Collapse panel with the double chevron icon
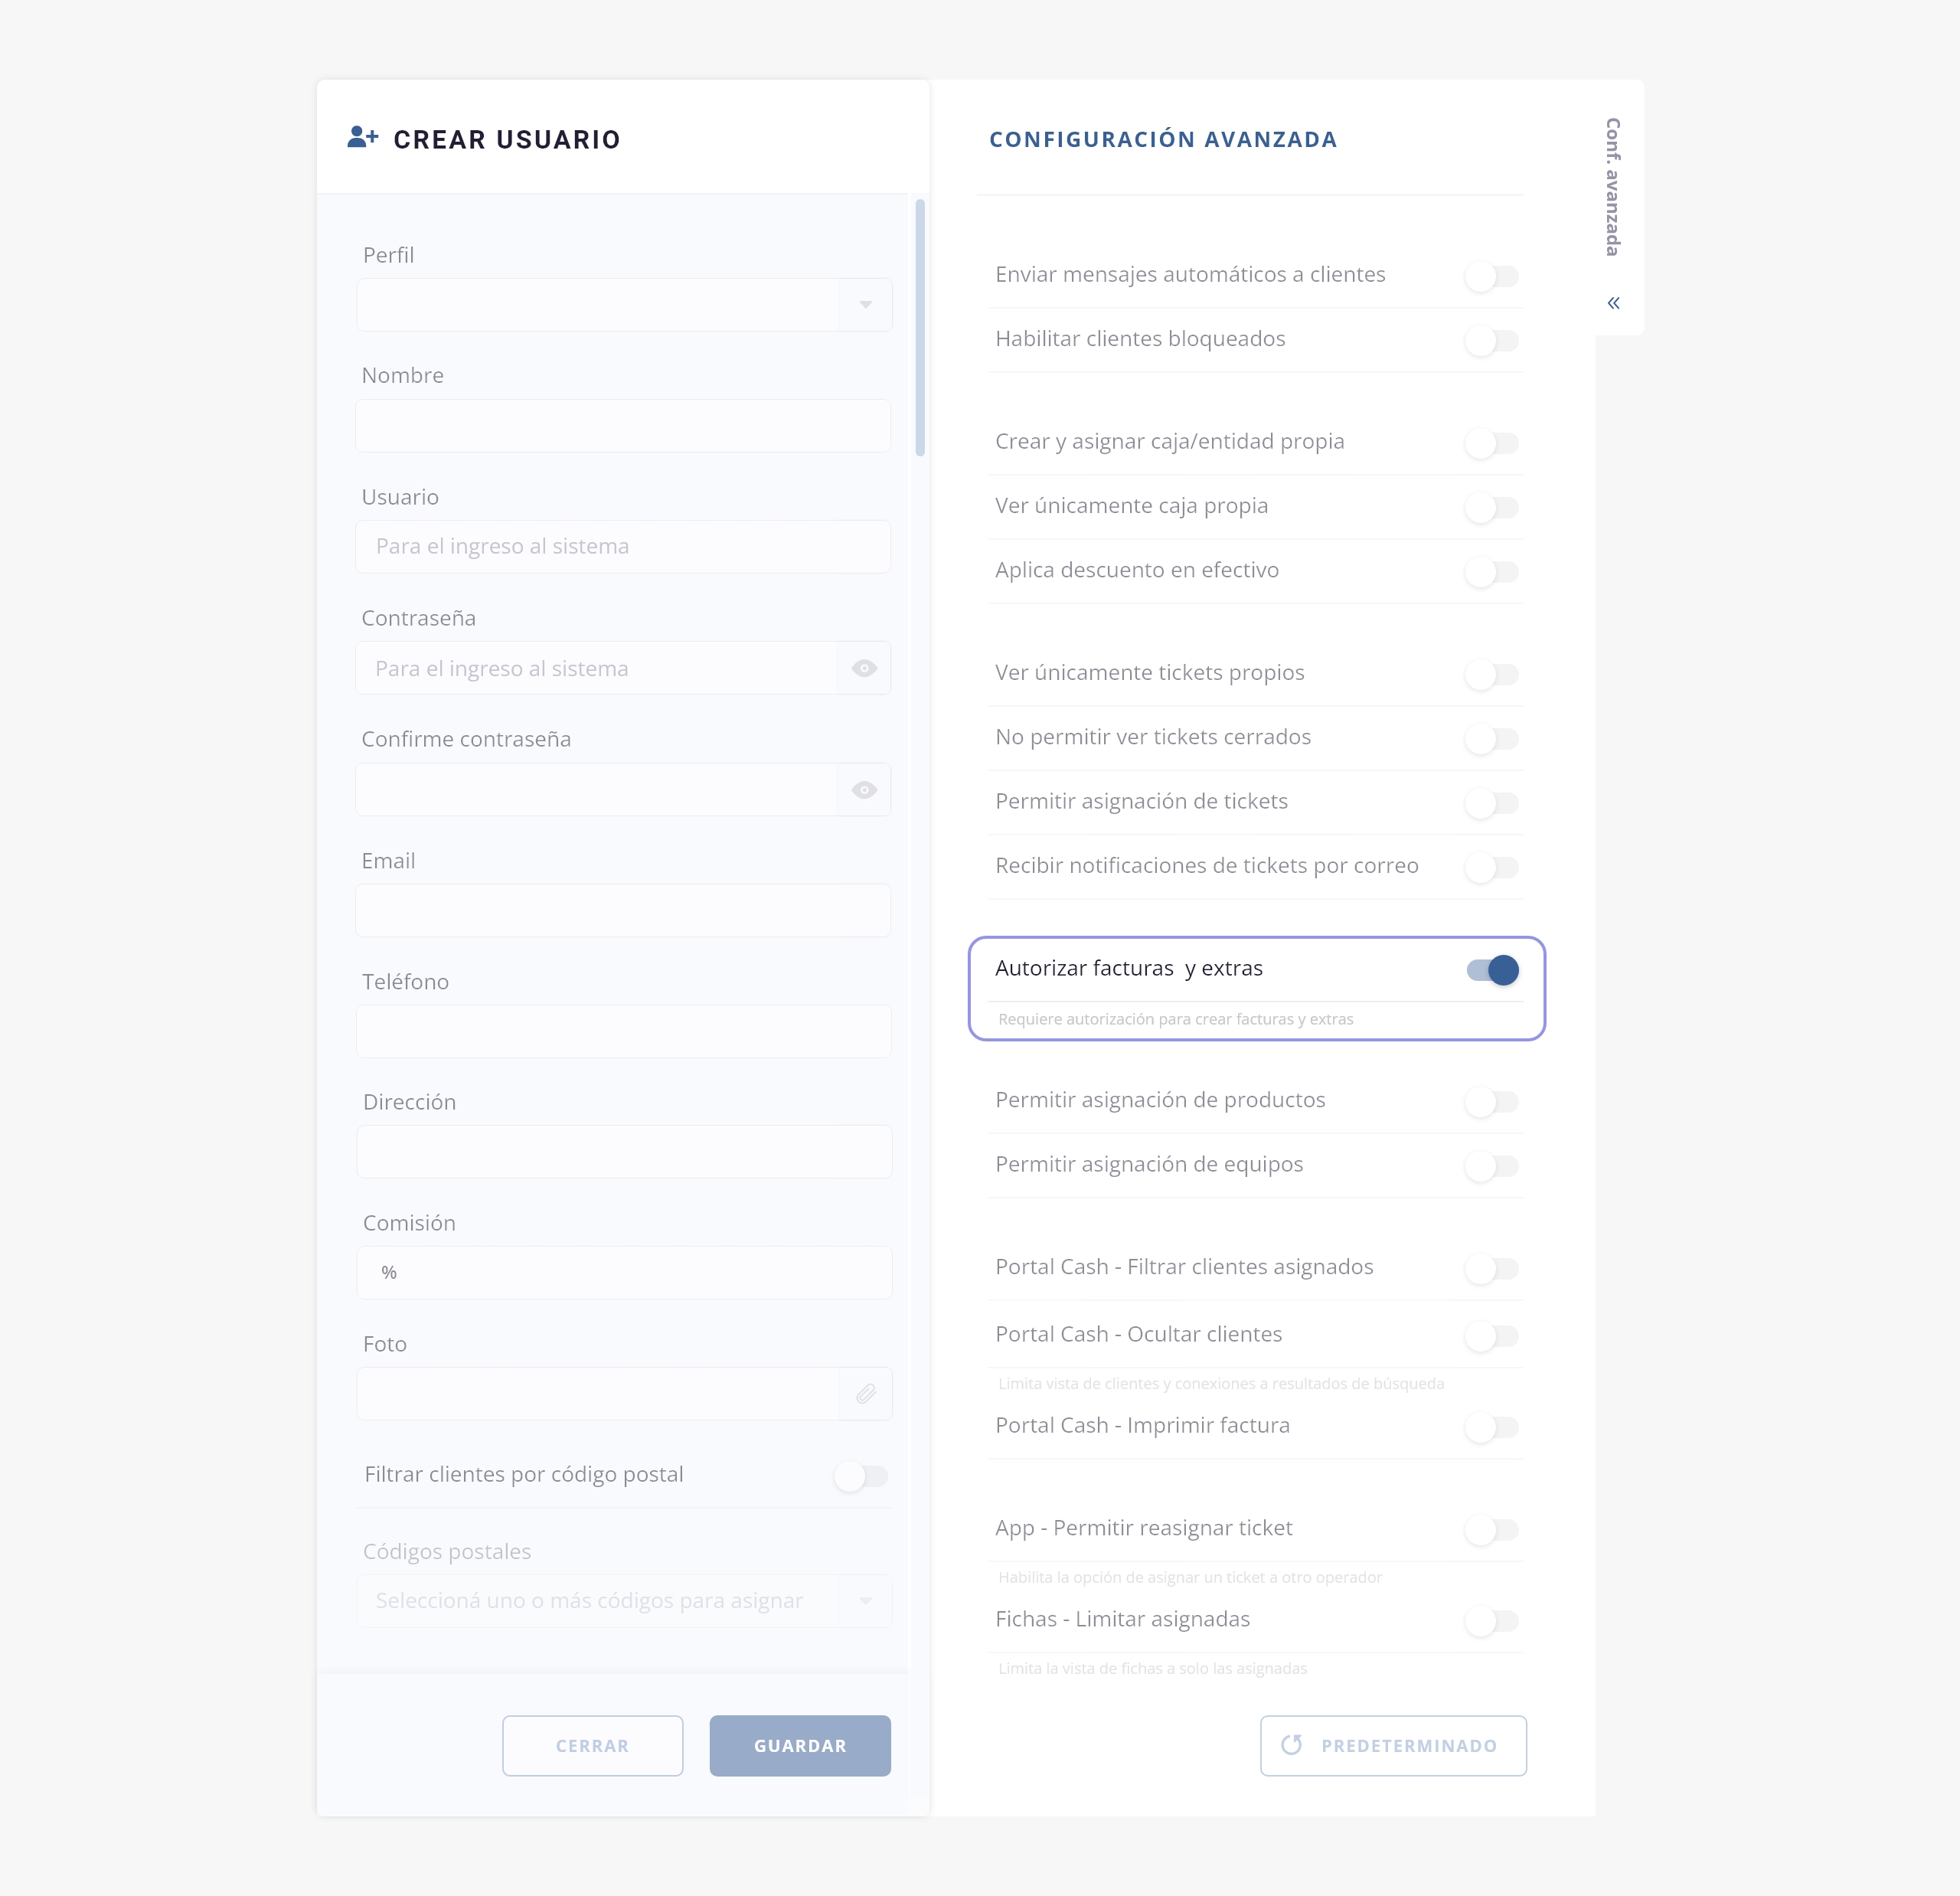Viewport: 1960px width, 1896px height. point(1613,303)
